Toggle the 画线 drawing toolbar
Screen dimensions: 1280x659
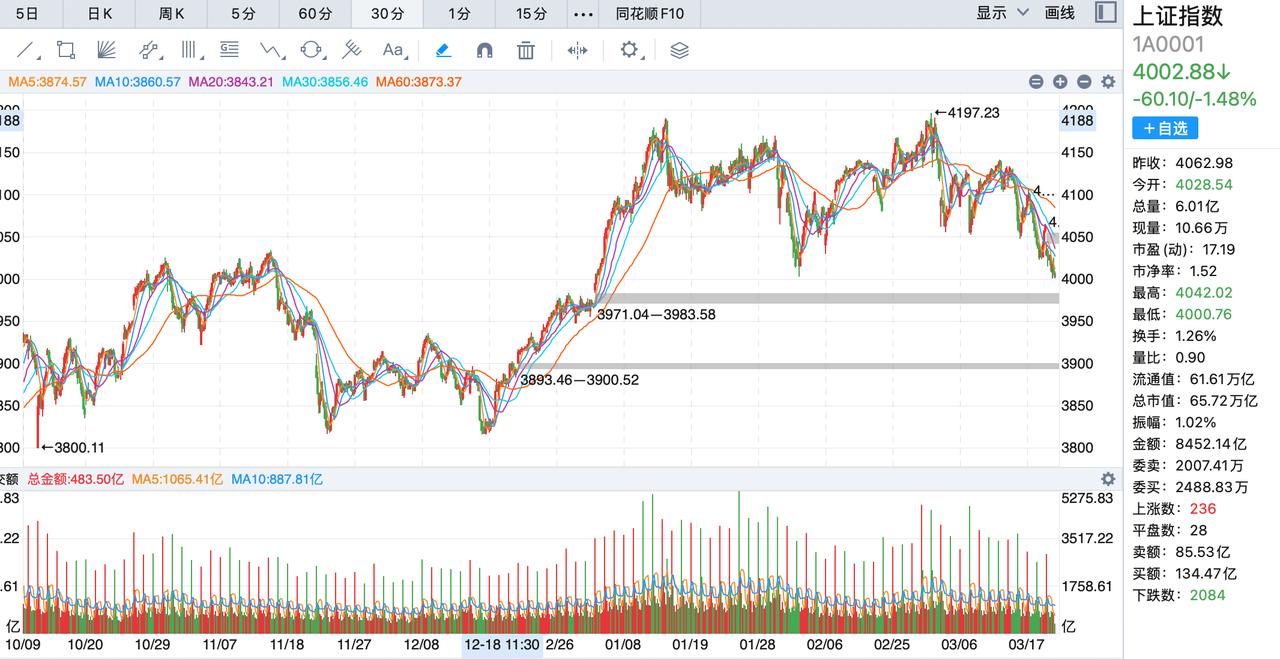click(x=1059, y=13)
